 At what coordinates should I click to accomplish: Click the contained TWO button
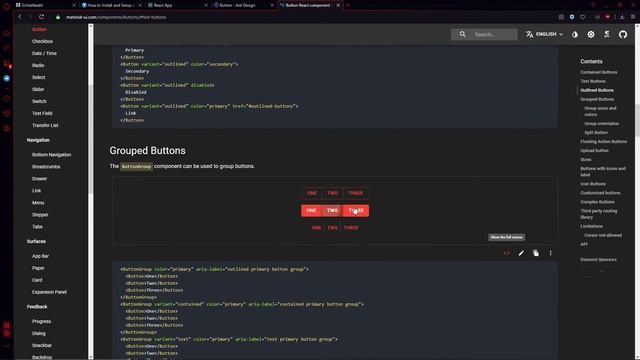tap(333, 211)
